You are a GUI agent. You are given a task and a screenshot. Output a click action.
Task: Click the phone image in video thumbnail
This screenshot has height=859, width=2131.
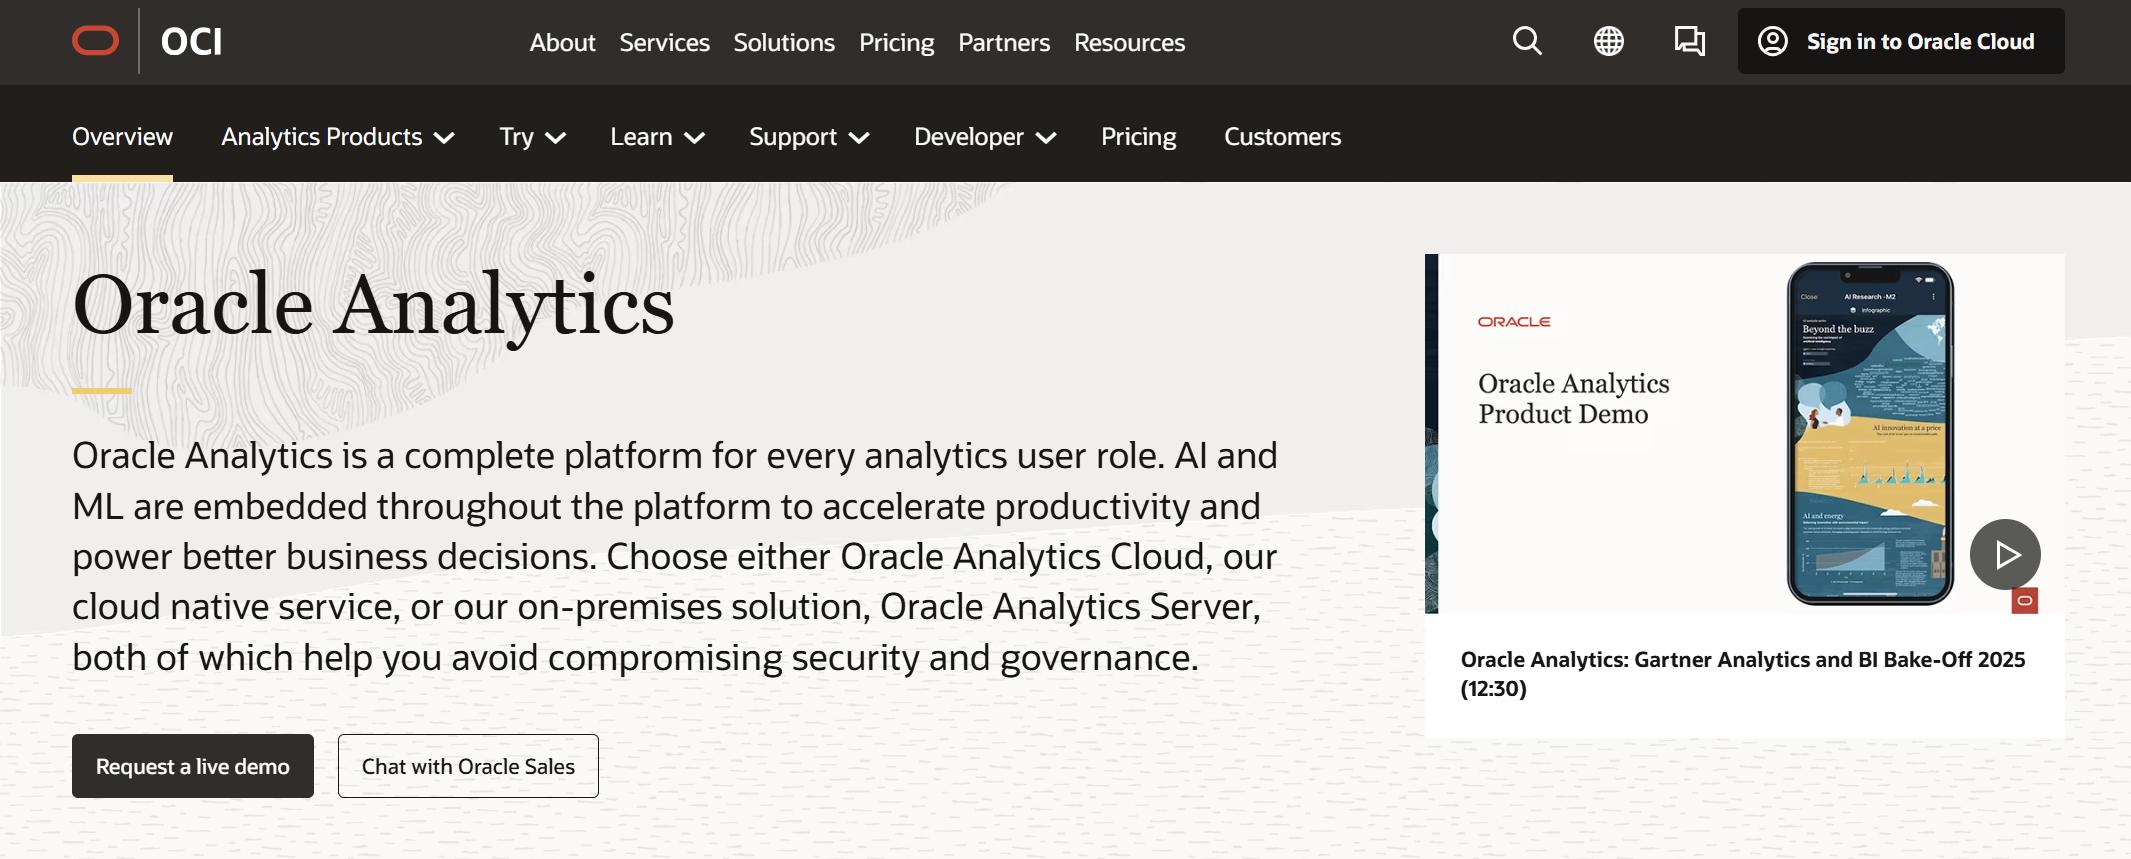(x=1870, y=433)
